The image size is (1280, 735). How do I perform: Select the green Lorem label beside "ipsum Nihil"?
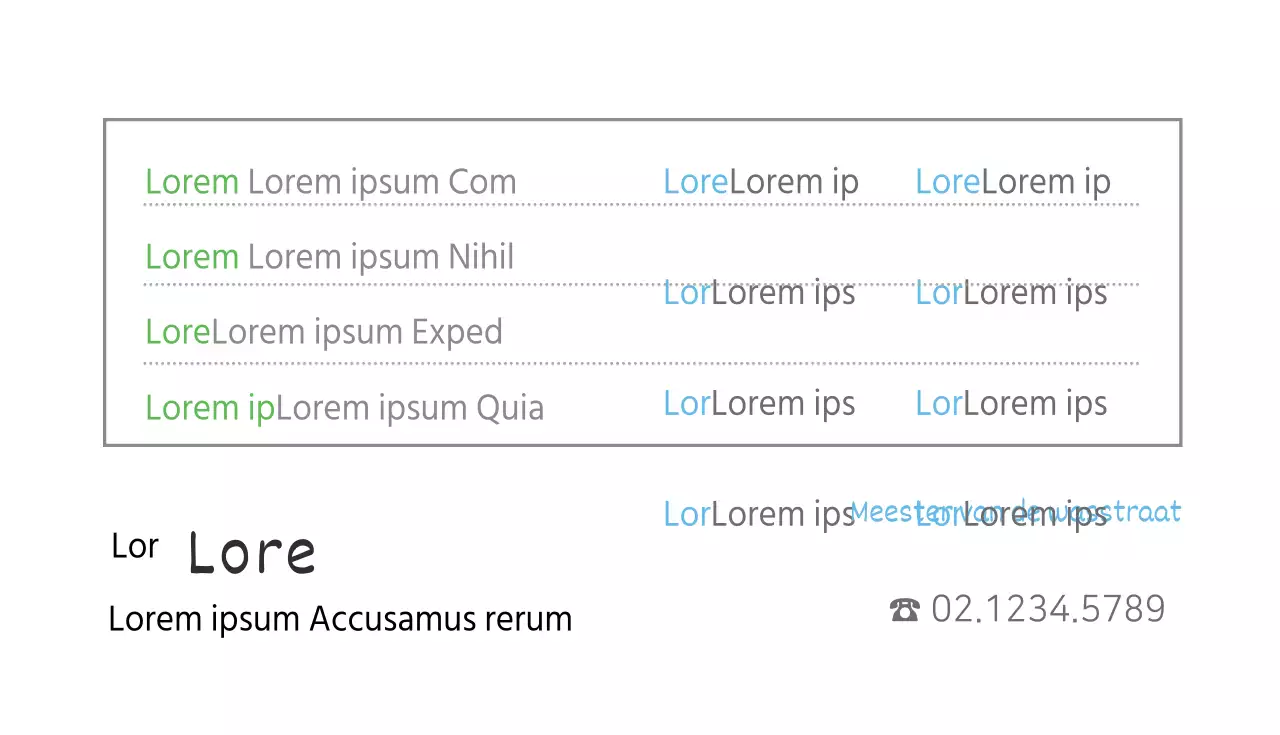[192, 257]
